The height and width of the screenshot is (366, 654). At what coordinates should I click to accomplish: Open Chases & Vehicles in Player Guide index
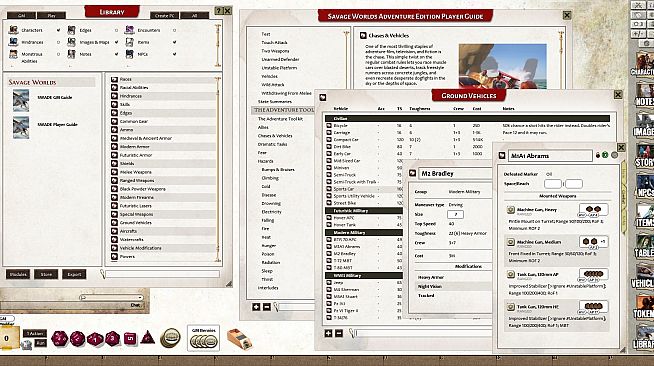point(275,135)
